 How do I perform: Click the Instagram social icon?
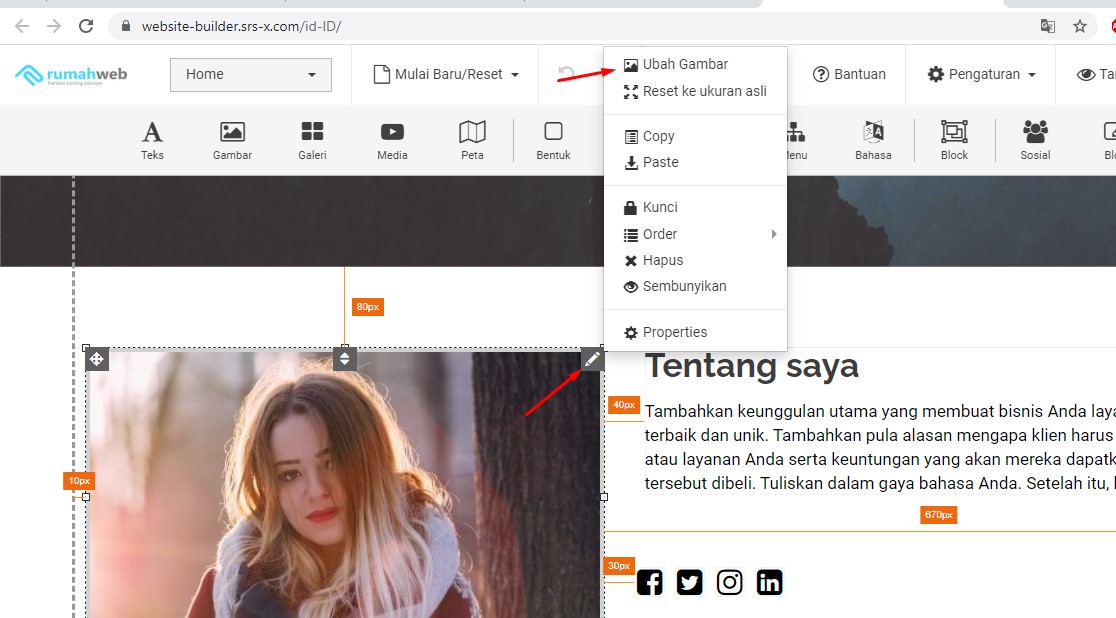730,582
